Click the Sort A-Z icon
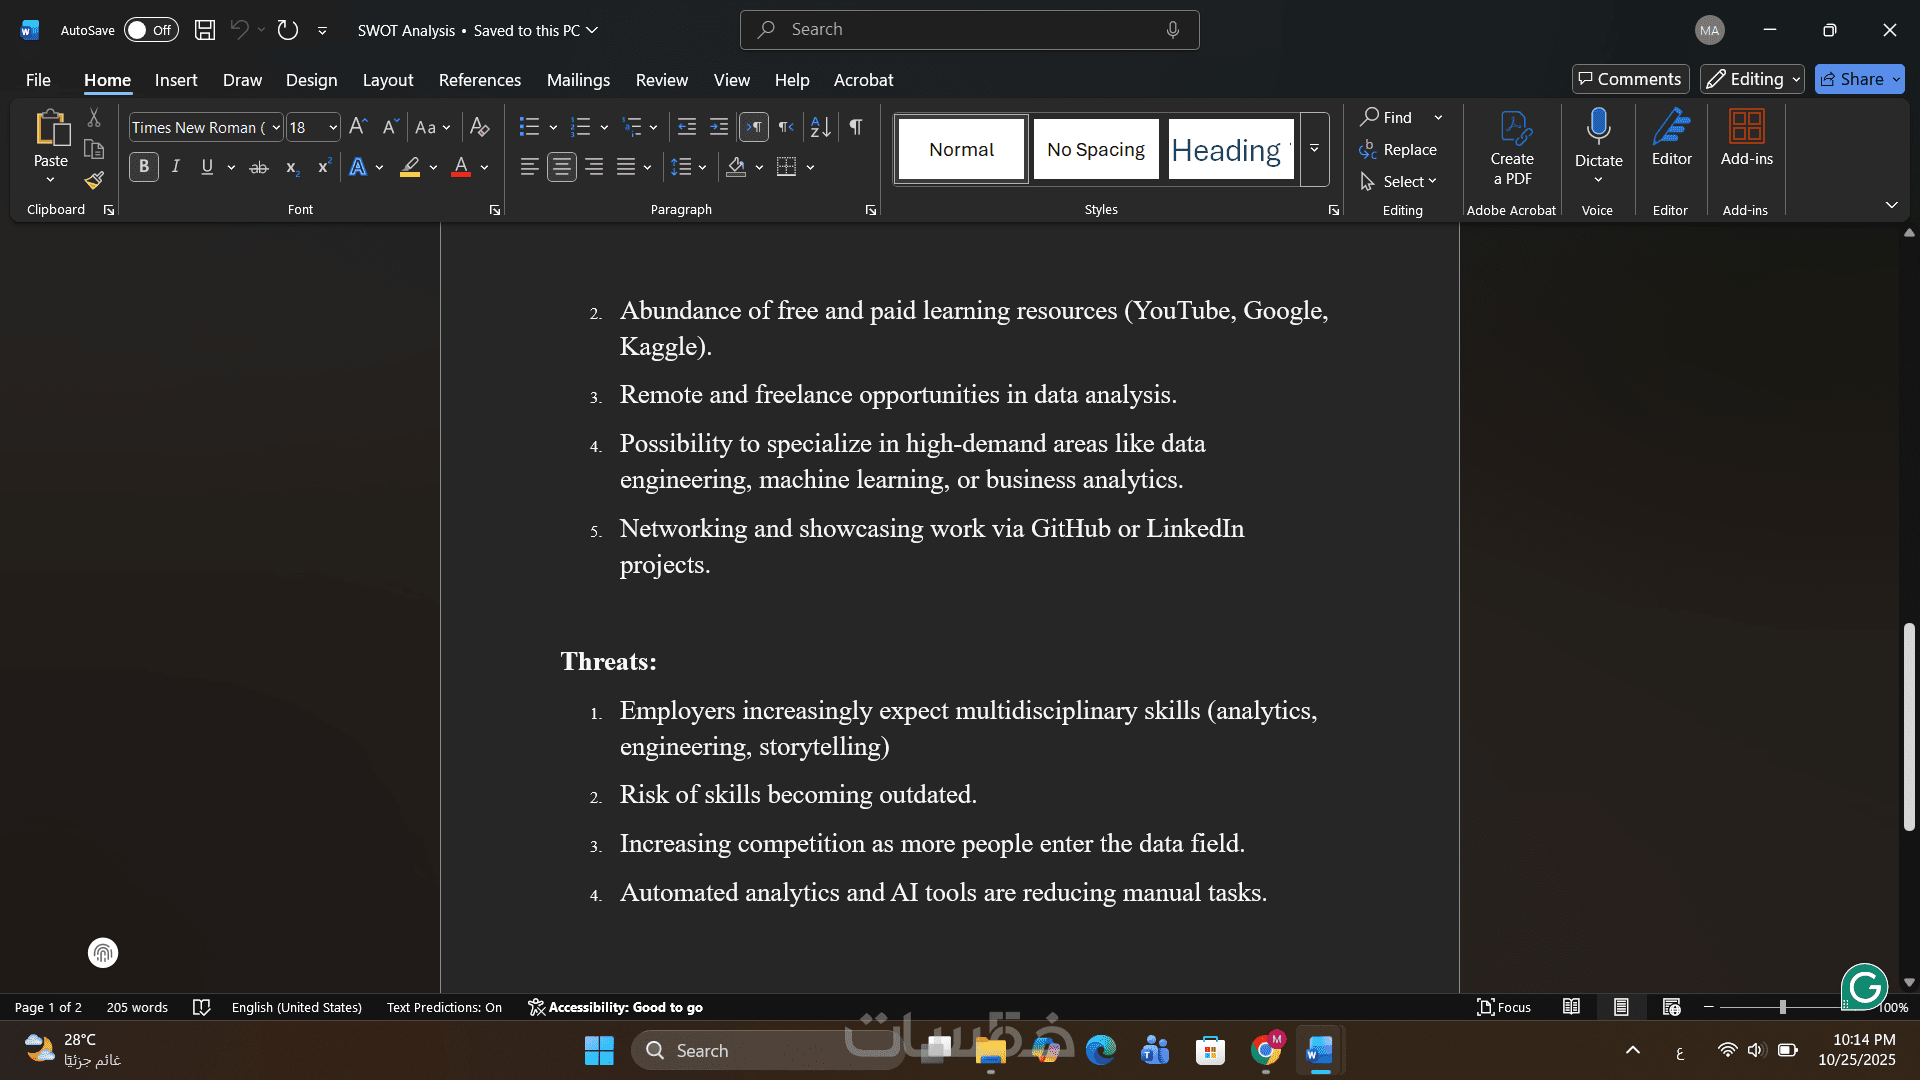The image size is (1920, 1080). 821,127
